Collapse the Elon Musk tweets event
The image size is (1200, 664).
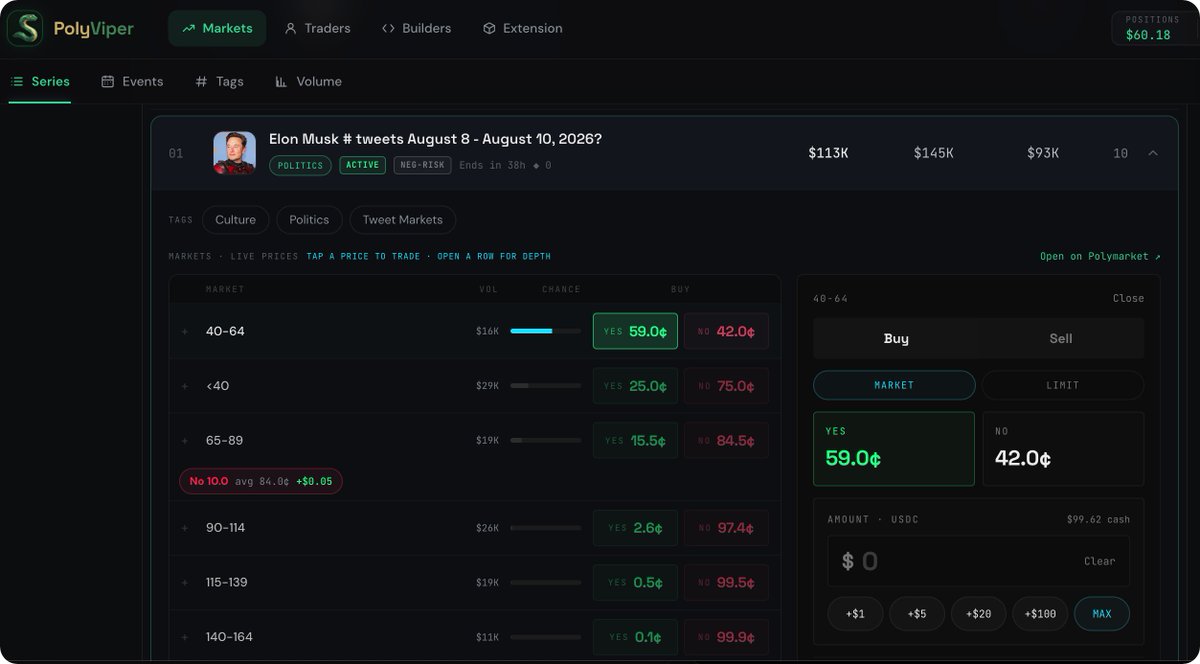point(1153,153)
